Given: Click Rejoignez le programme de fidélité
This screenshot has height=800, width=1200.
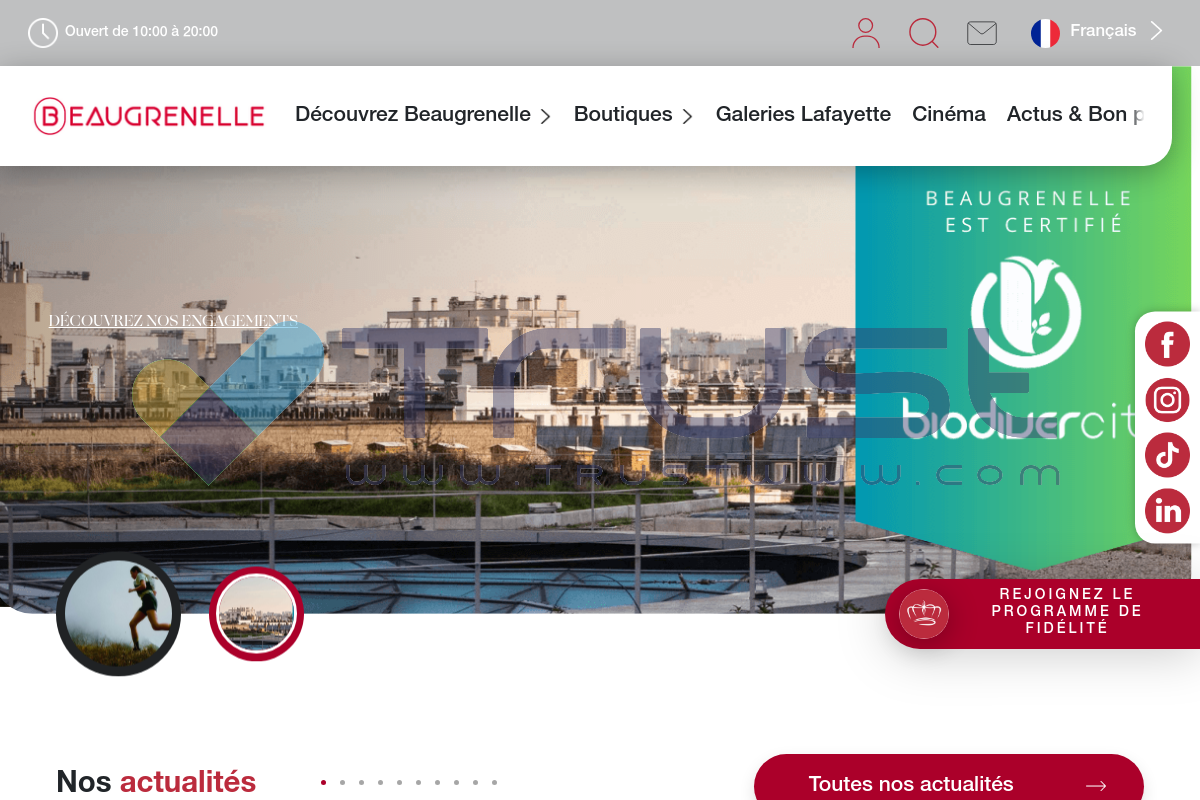Looking at the screenshot, I should pyautogui.click(x=1042, y=613).
